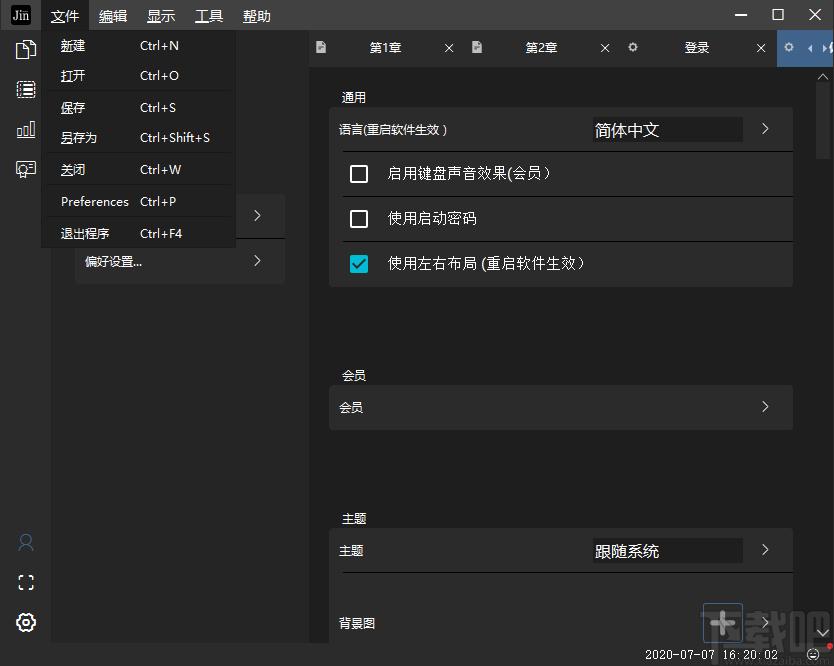Open the statistics chart sidebar panel

click(x=25, y=129)
